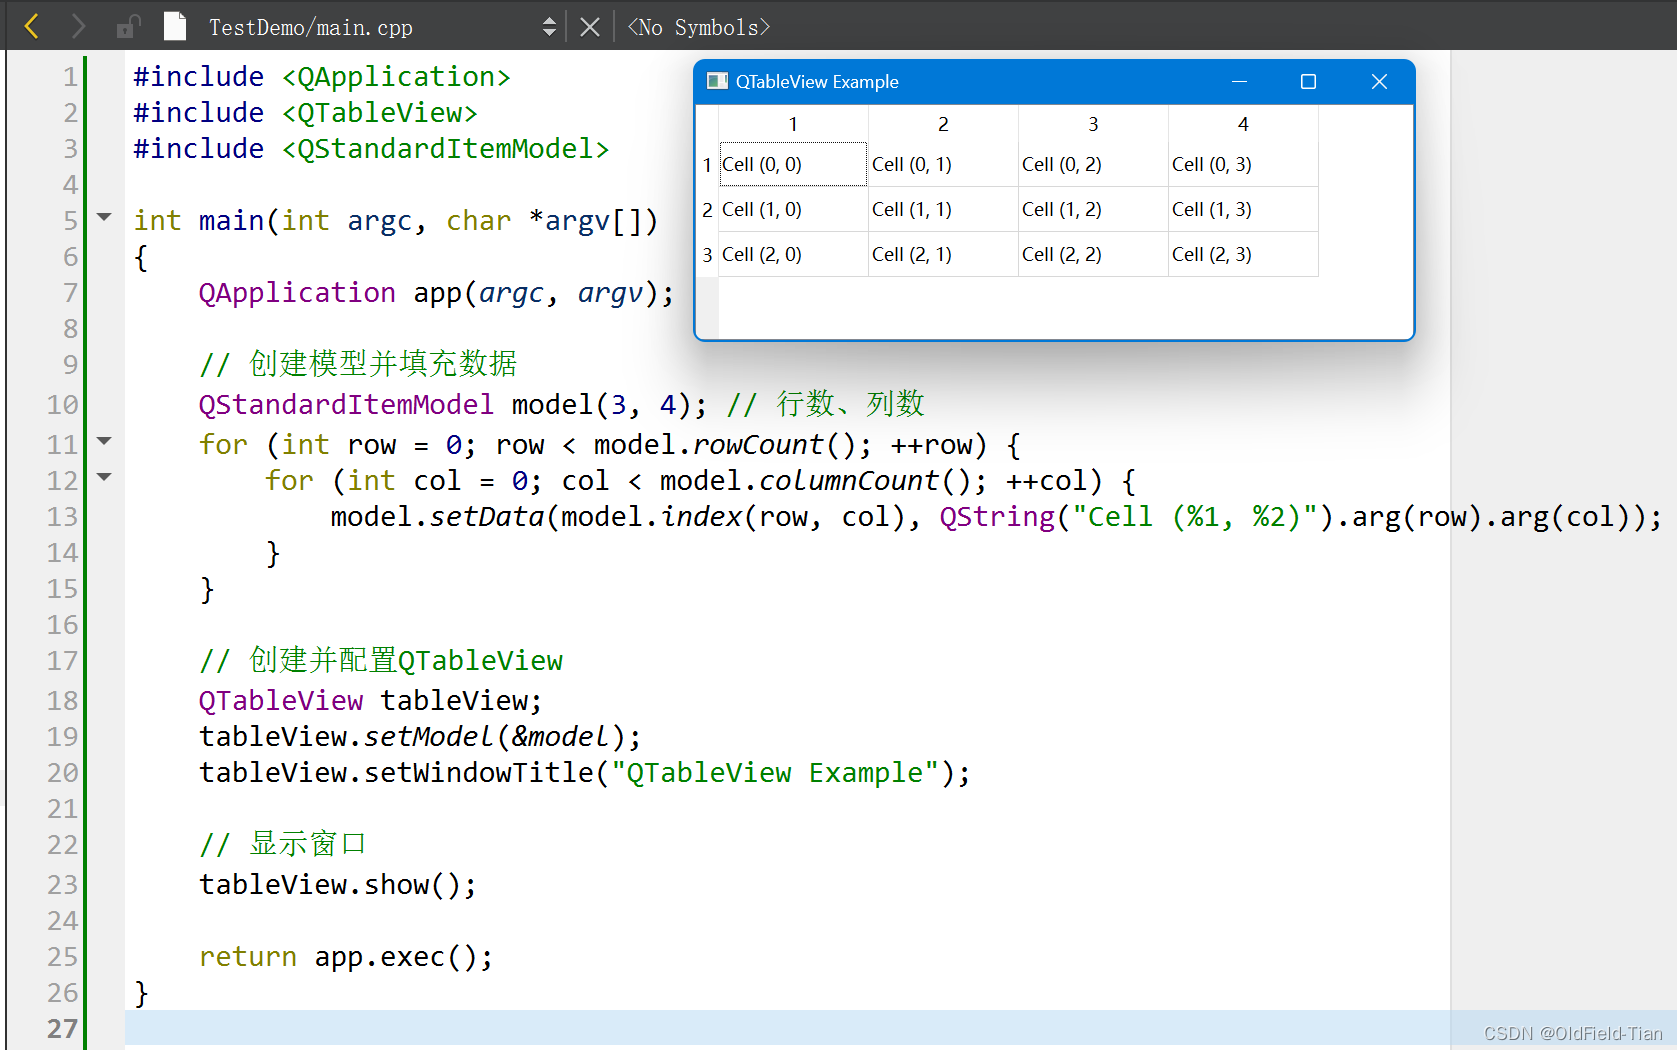Click the main function name on line 5
Image resolution: width=1677 pixels, height=1050 pixels.
point(231,220)
